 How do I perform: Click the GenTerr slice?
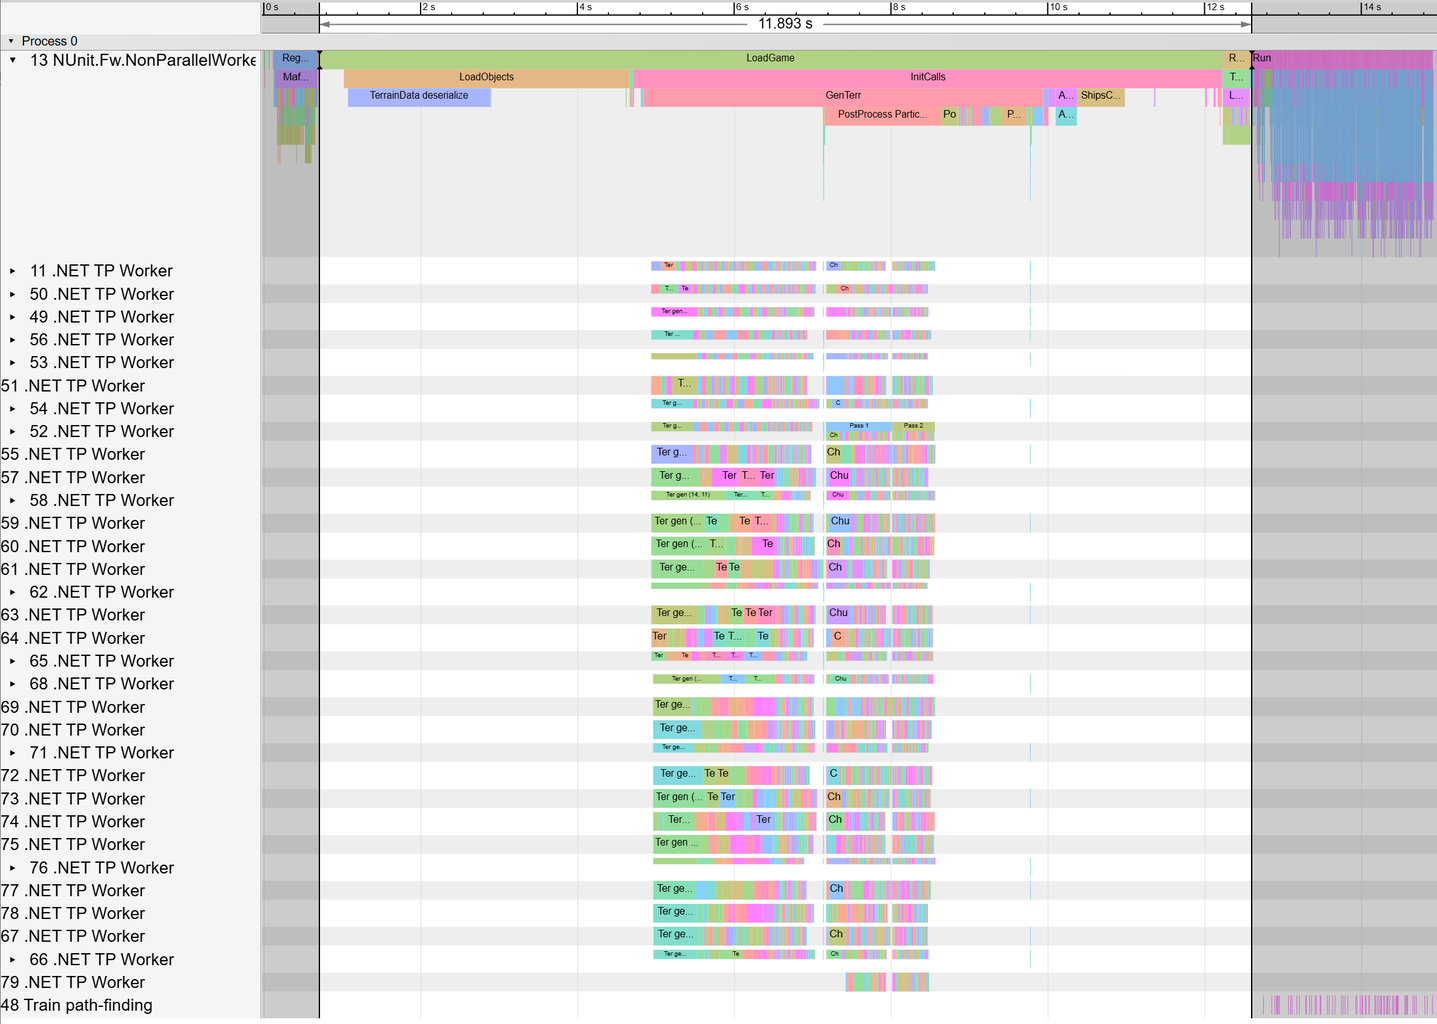point(843,96)
